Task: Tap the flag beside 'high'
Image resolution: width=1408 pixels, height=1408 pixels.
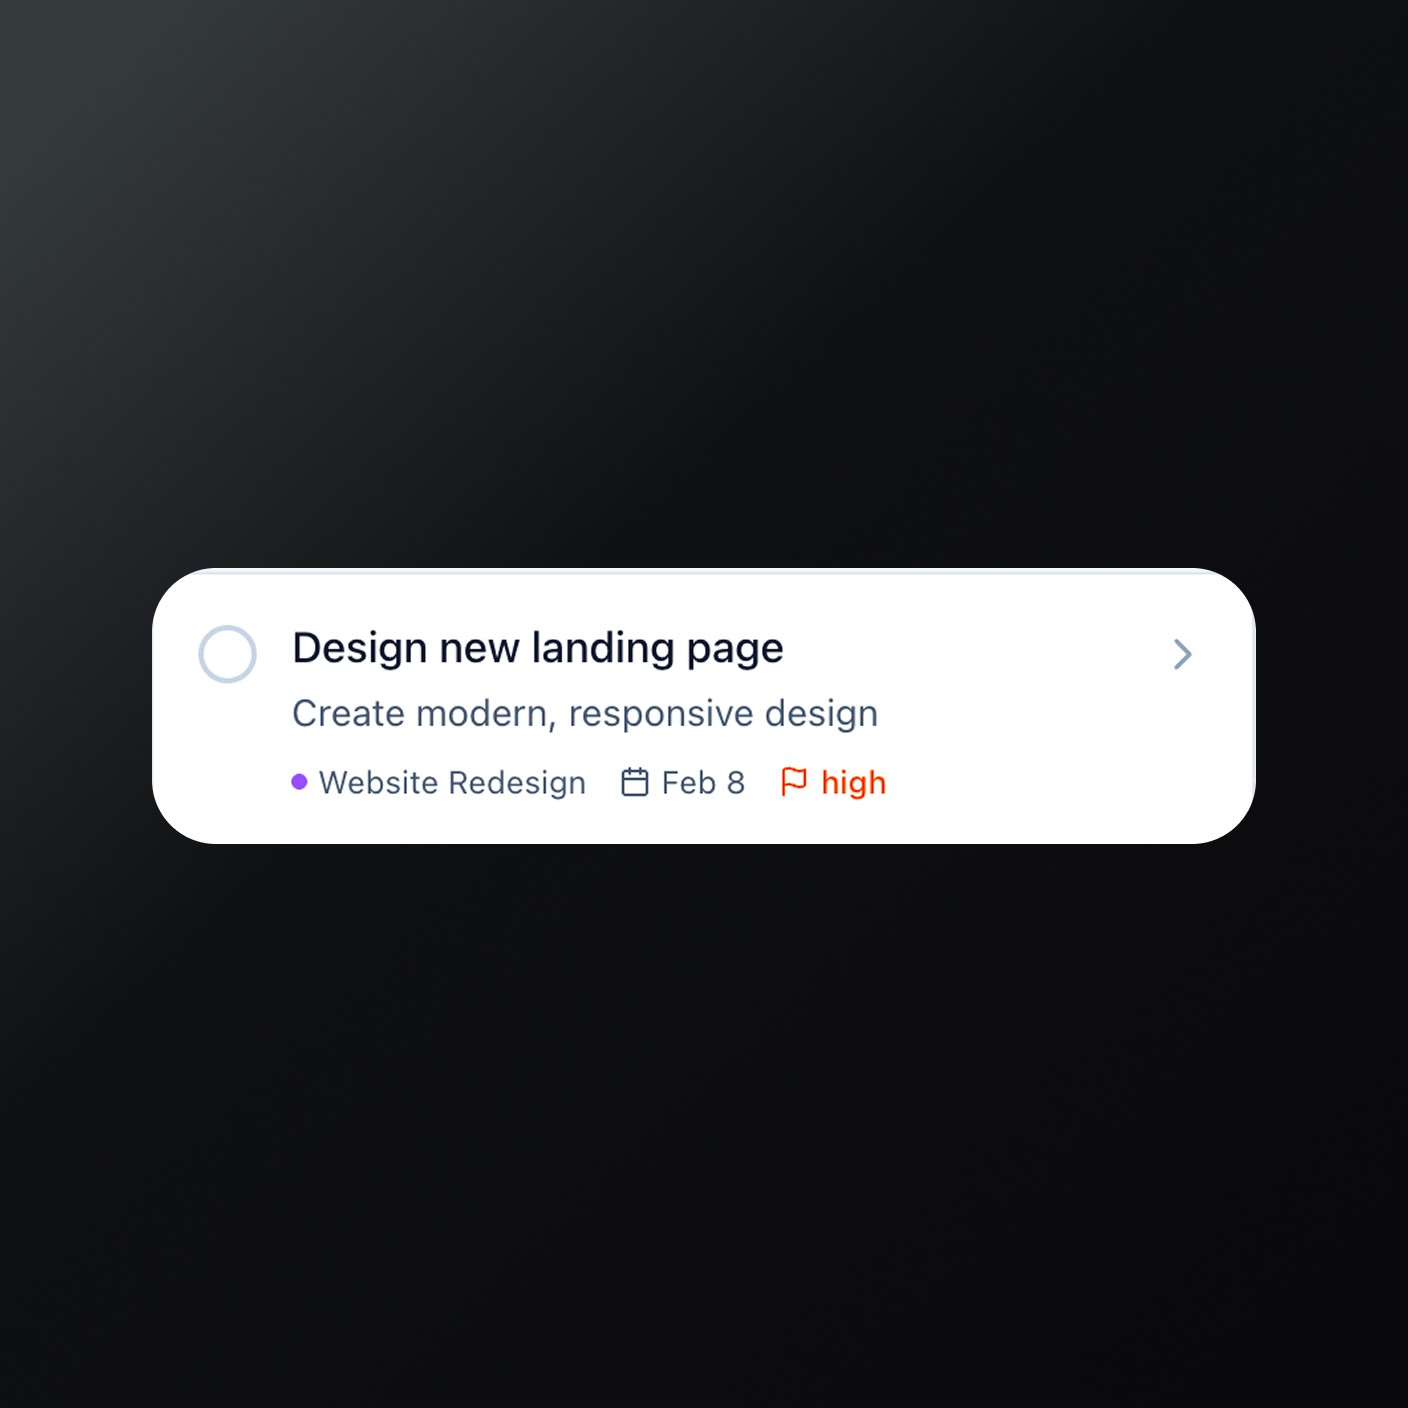Action: (794, 782)
